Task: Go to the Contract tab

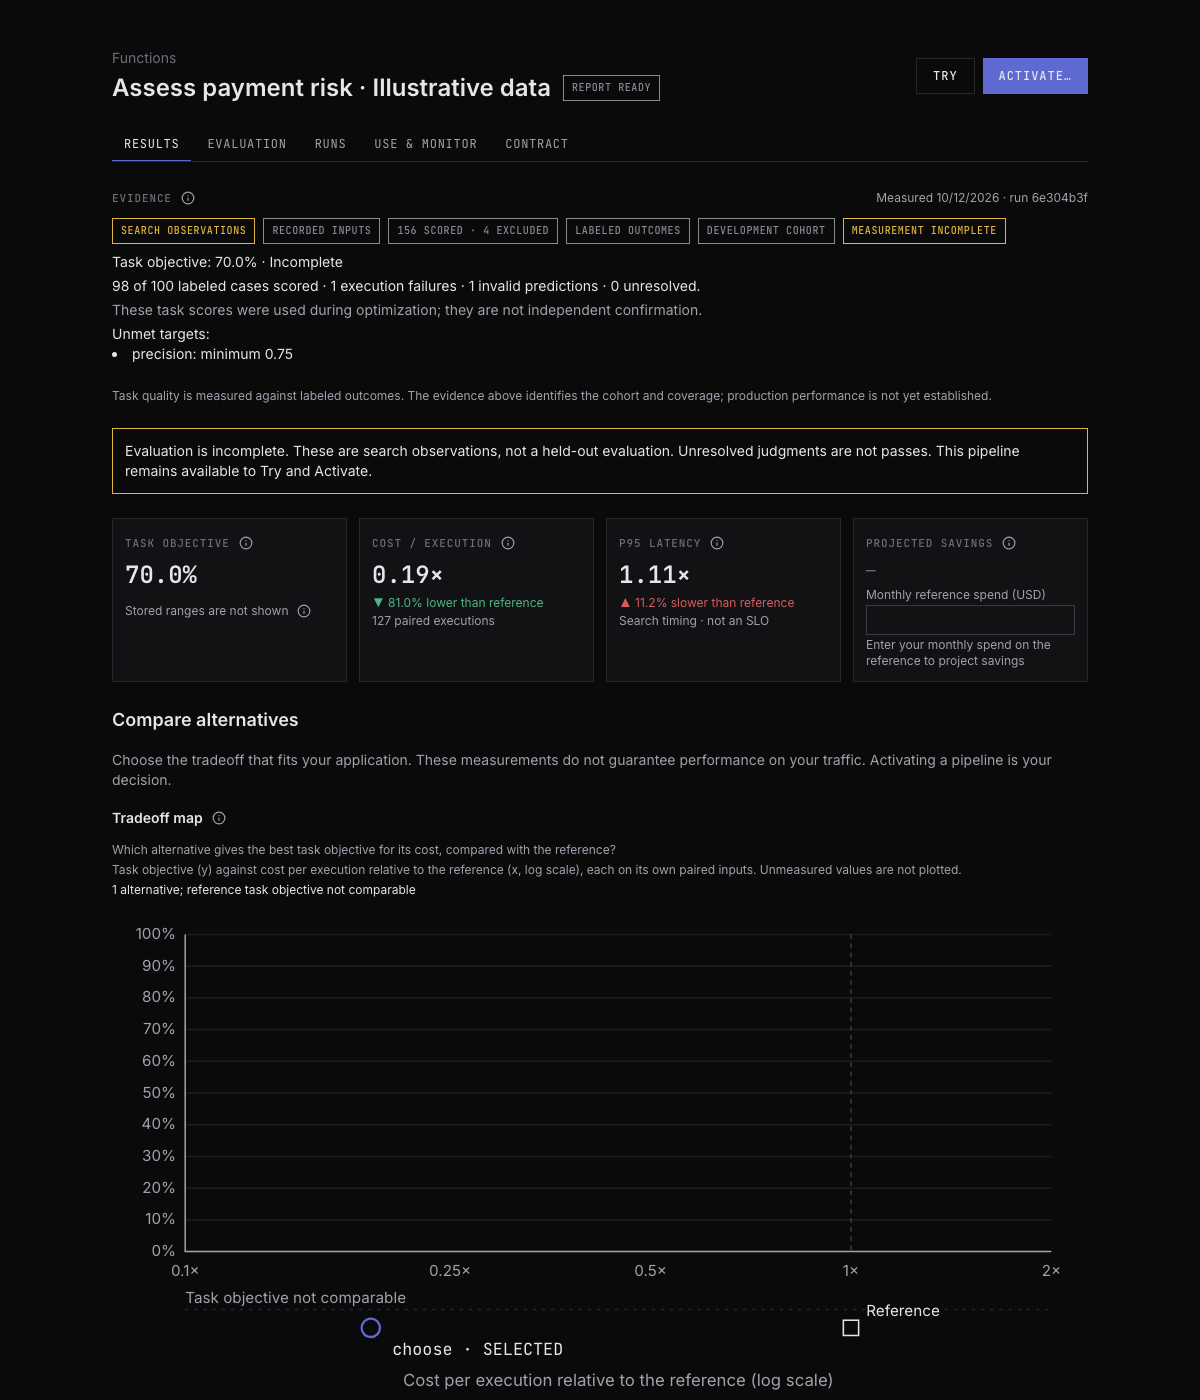Action: (x=537, y=144)
